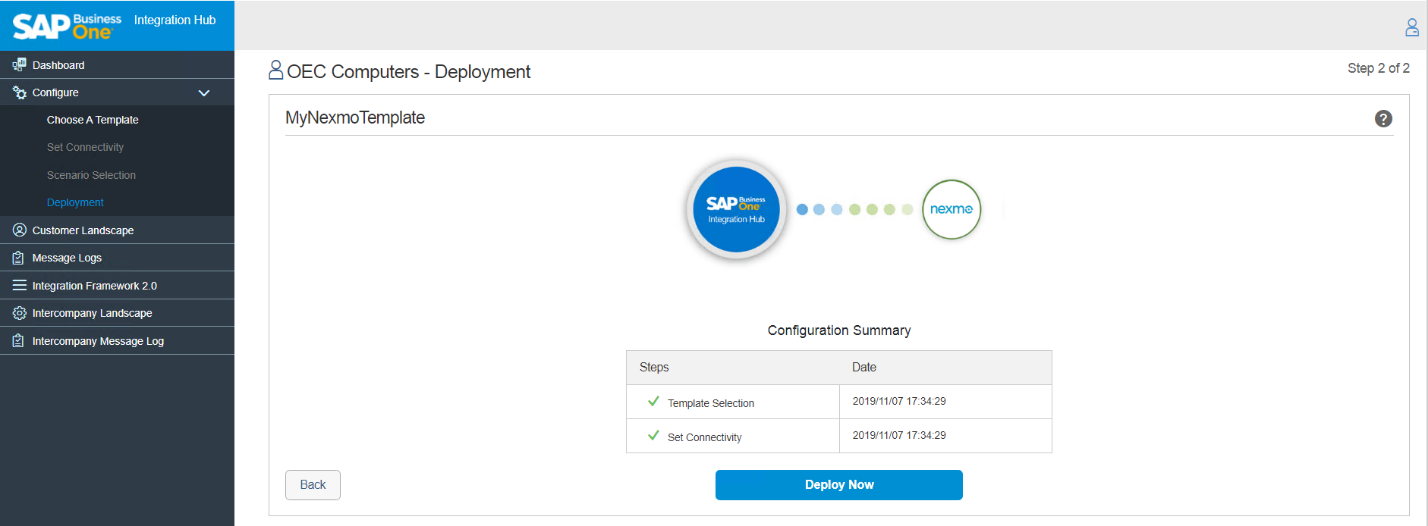
Task: Click the Back button
Action: pyautogui.click(x=313, y=485)
